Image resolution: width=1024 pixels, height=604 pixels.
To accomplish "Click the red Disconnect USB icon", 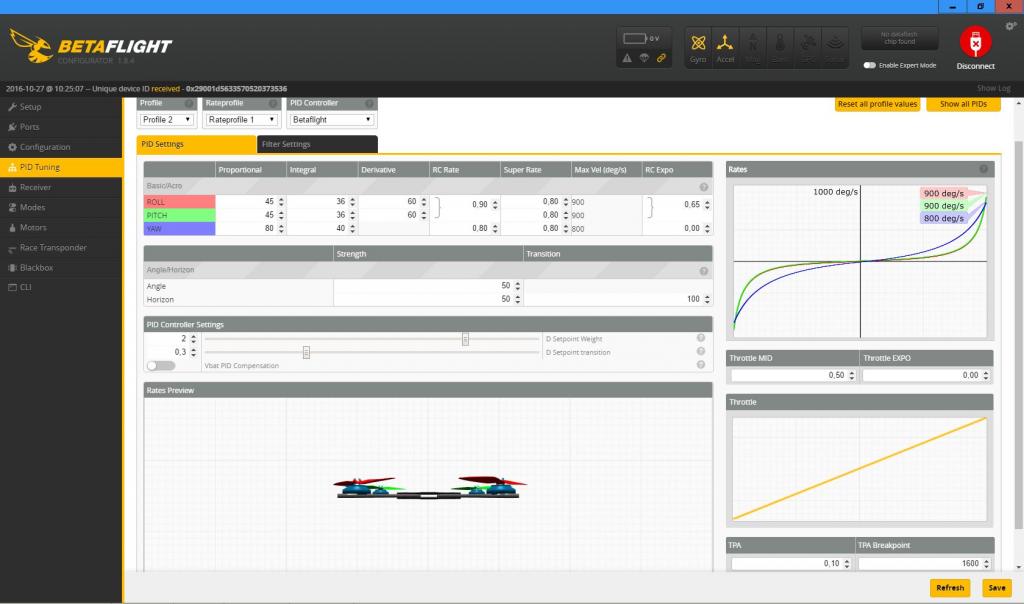I will click(974, 43).
